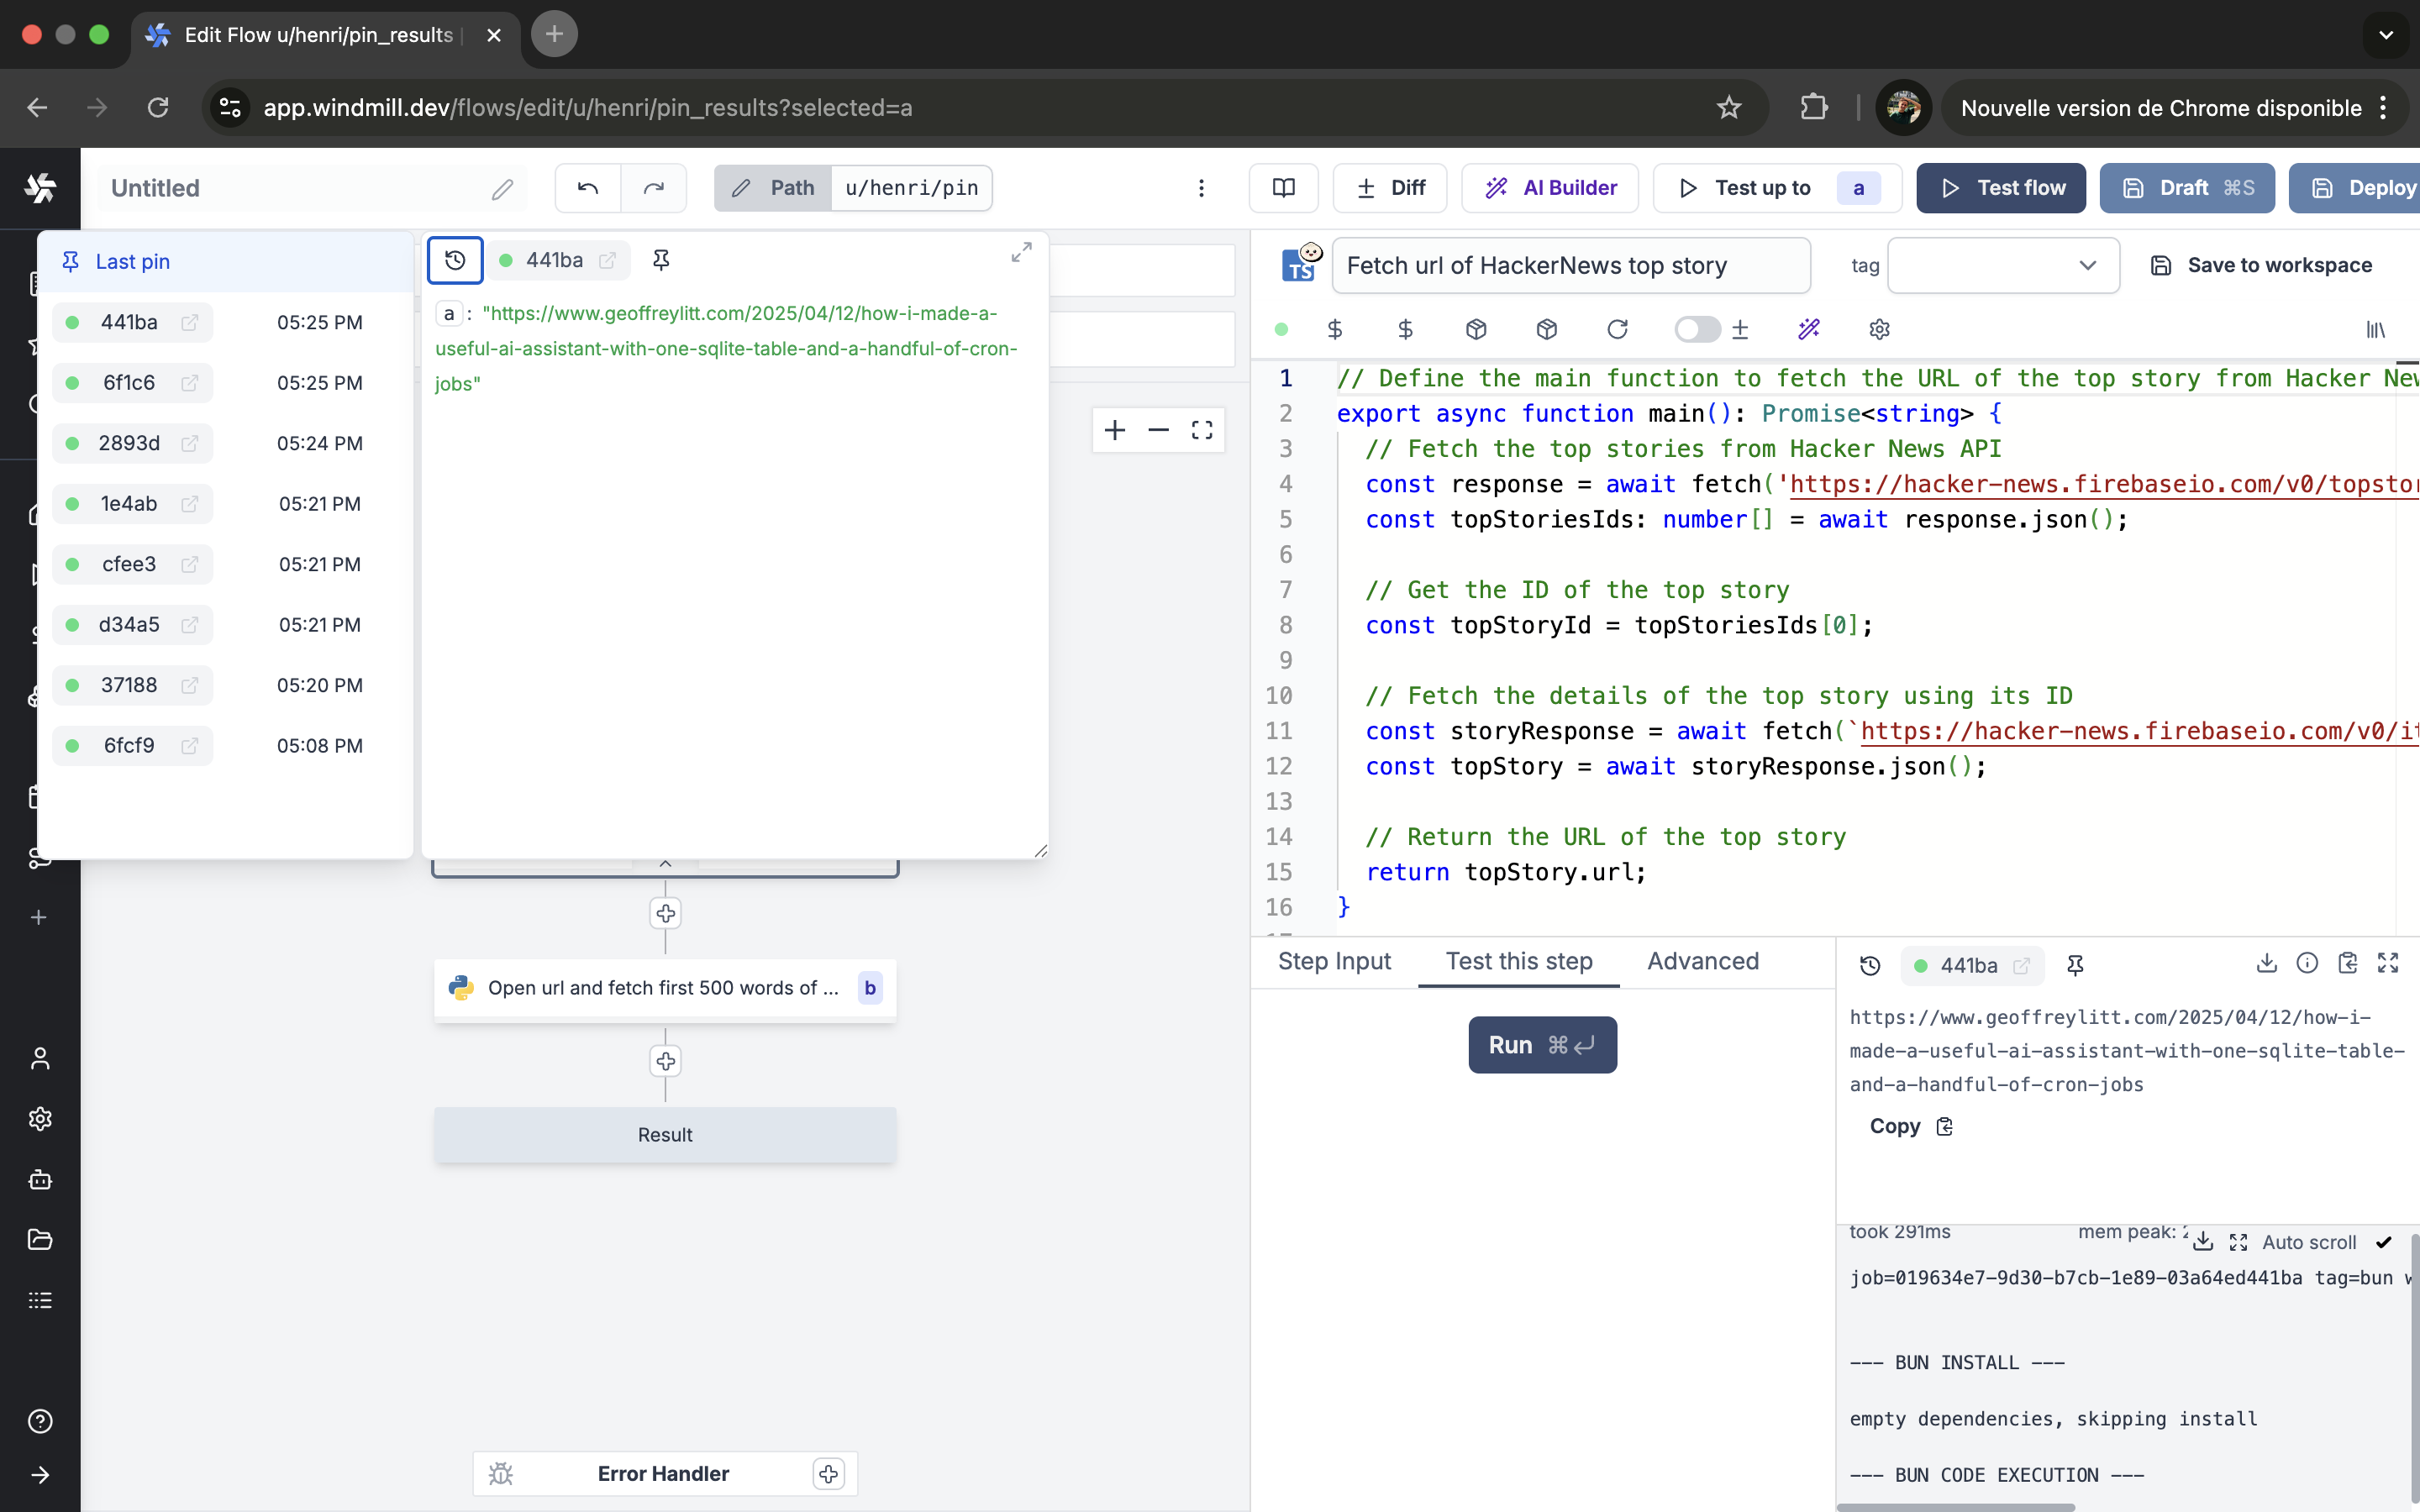Image resolution: width=2420 pixels, height=1512 pixels.
Task: Switch to the Step Input tab
Action: [x=1334, y=961]
